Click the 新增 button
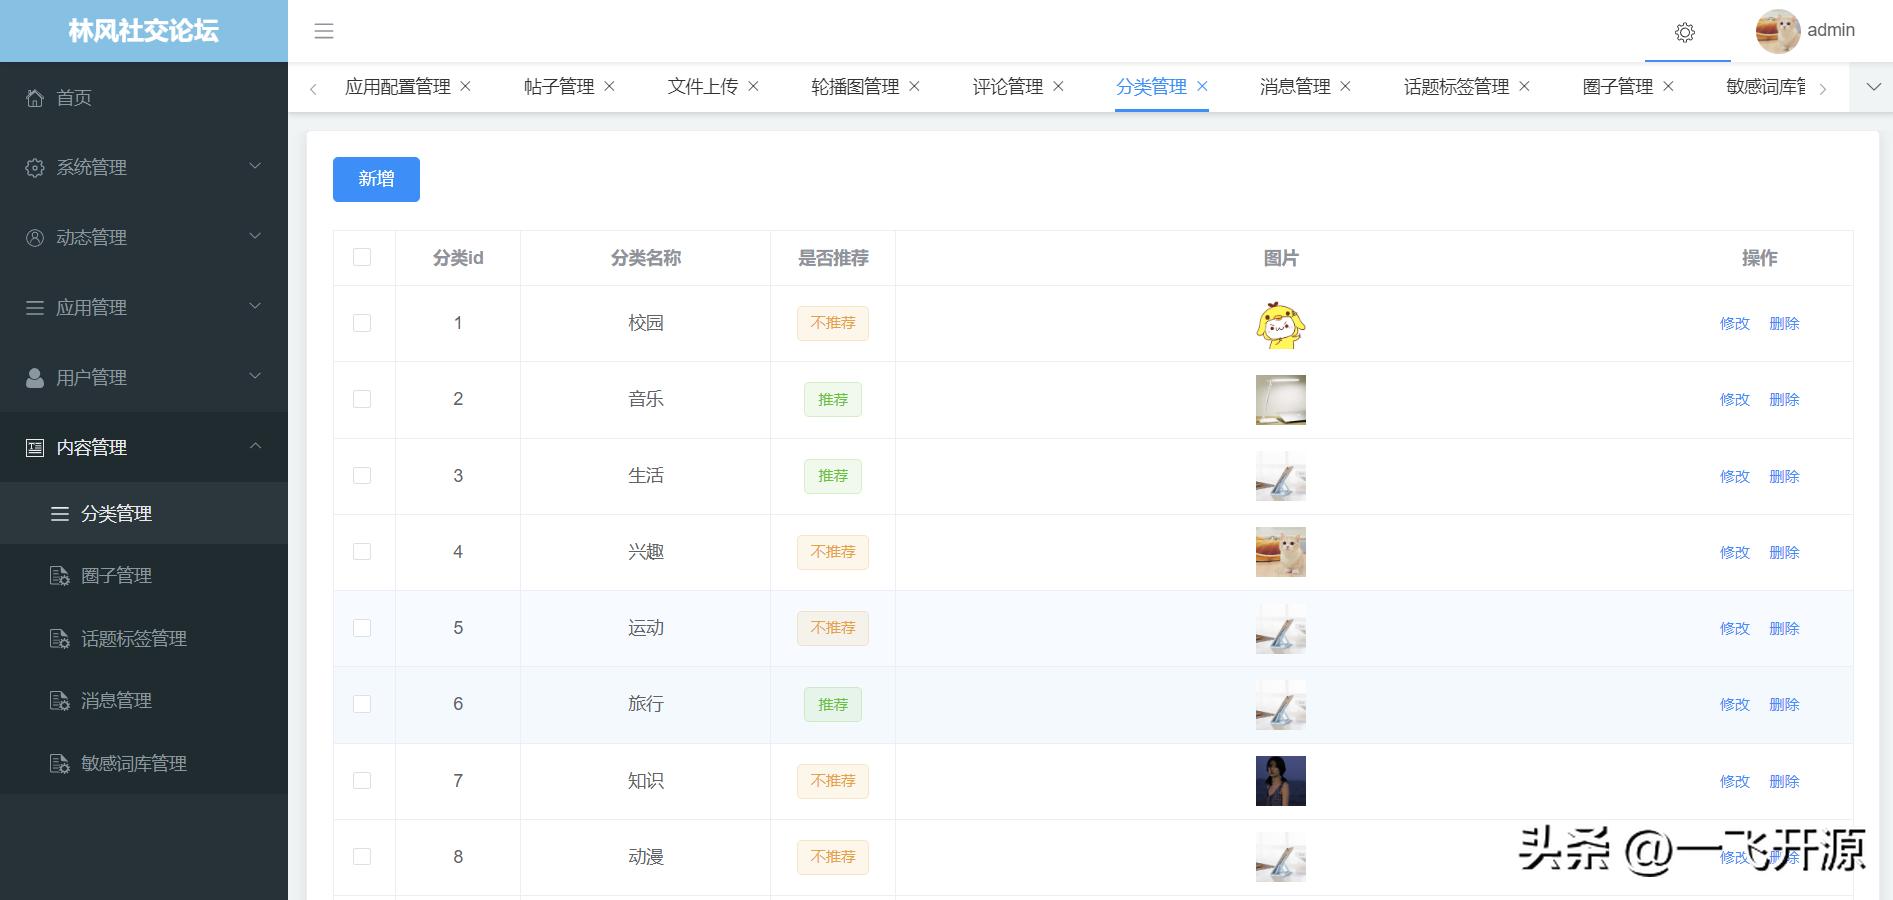This screenshot has height=900, width=1893. tap(376, 179)
